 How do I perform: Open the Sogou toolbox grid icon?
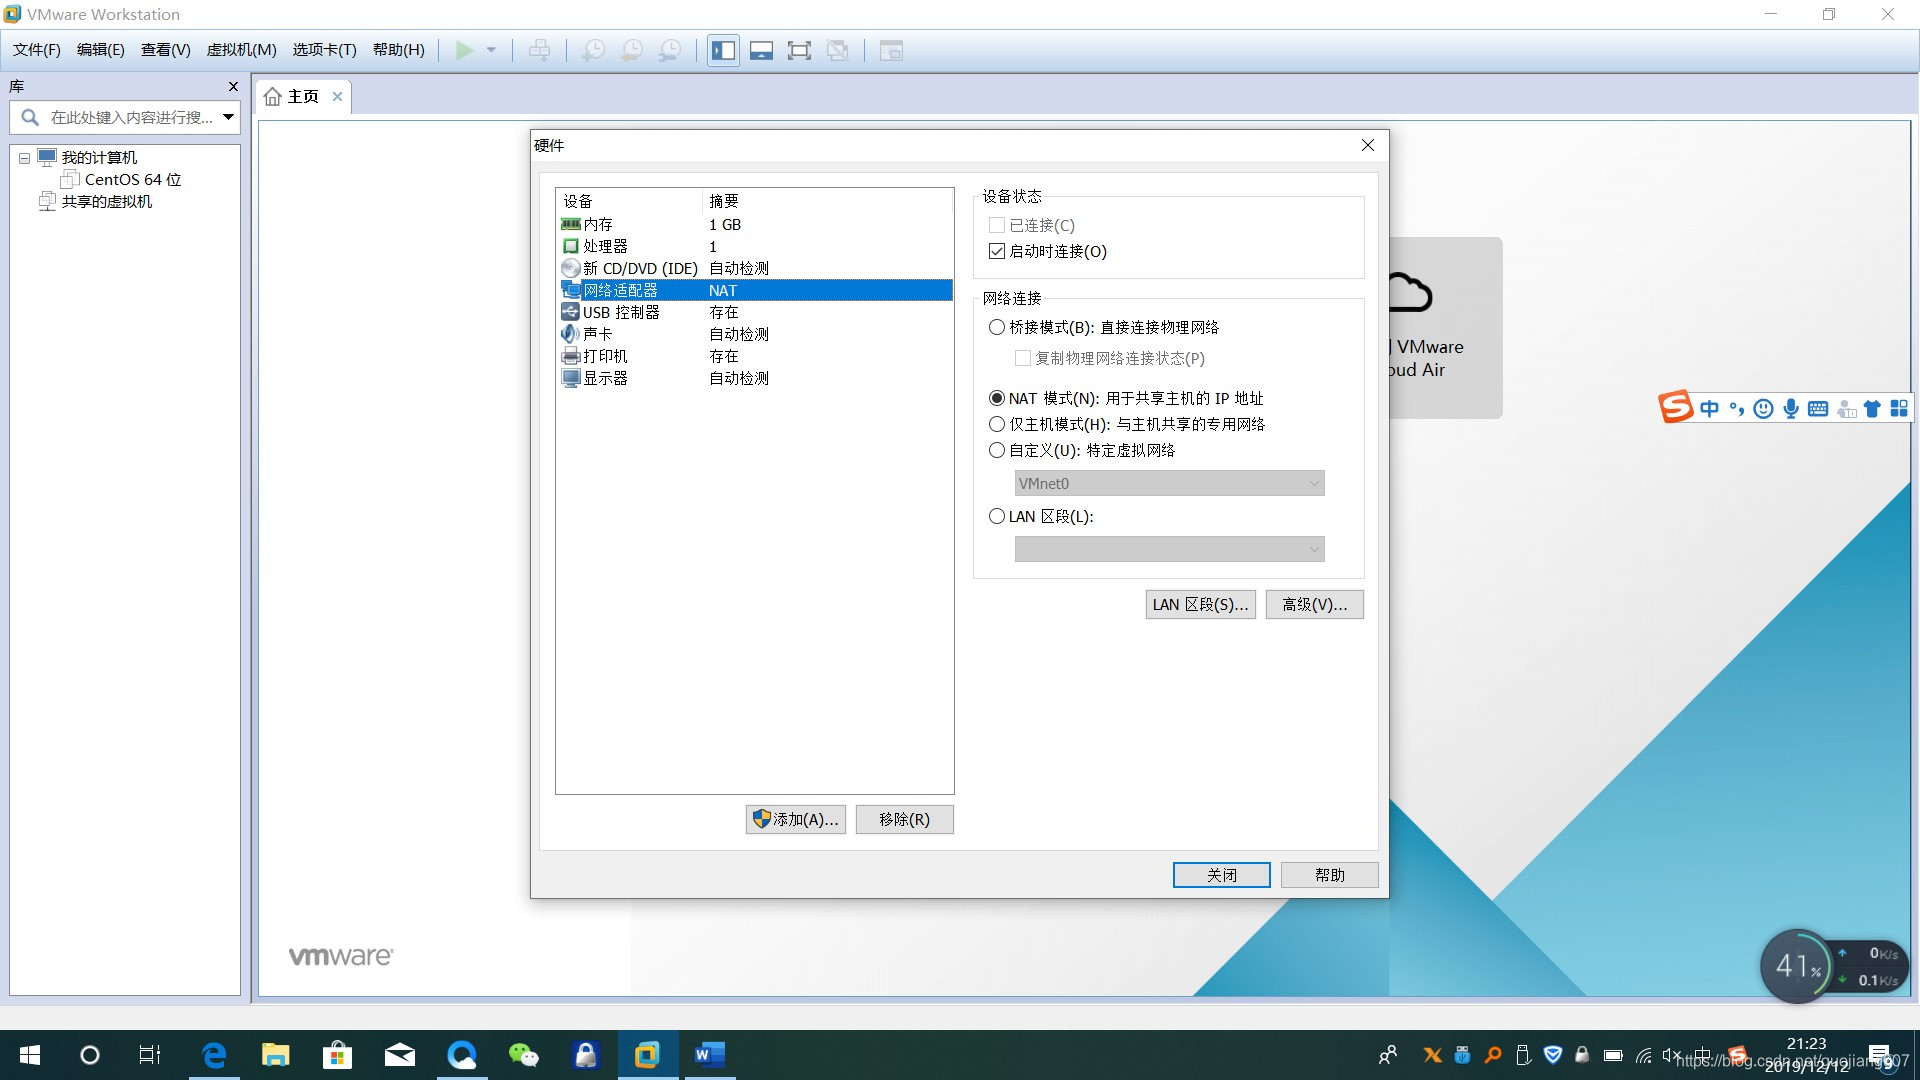[1899, 409]
